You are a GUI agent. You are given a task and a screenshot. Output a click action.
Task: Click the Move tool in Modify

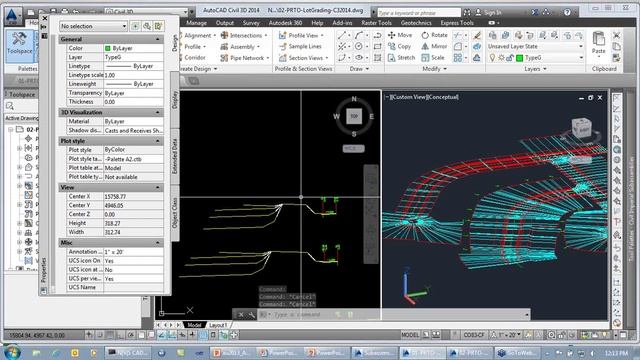tap(400, 35)
